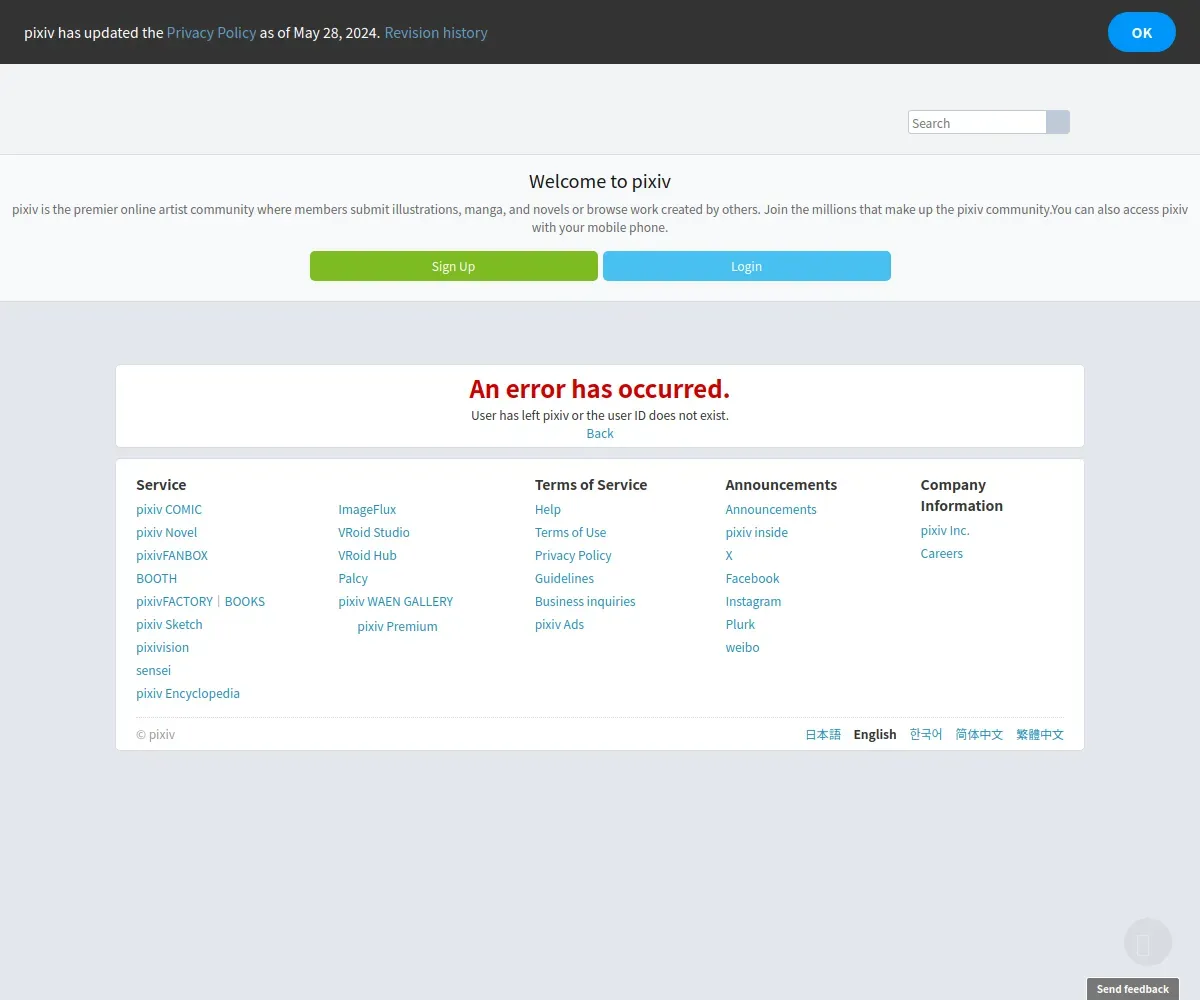Open Careers link
The image size is (1200, 1000).
[942, 553]
